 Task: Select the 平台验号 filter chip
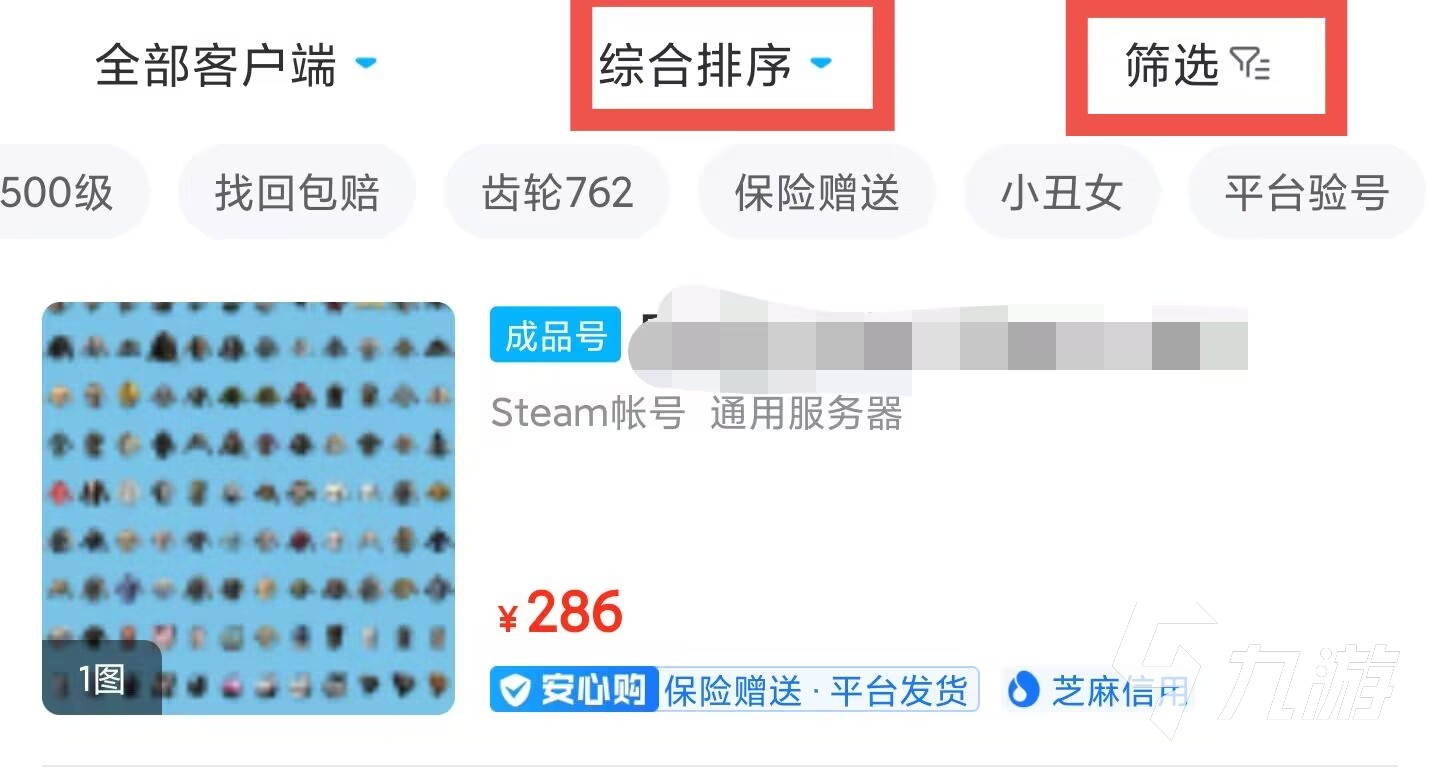point(1306,192)
